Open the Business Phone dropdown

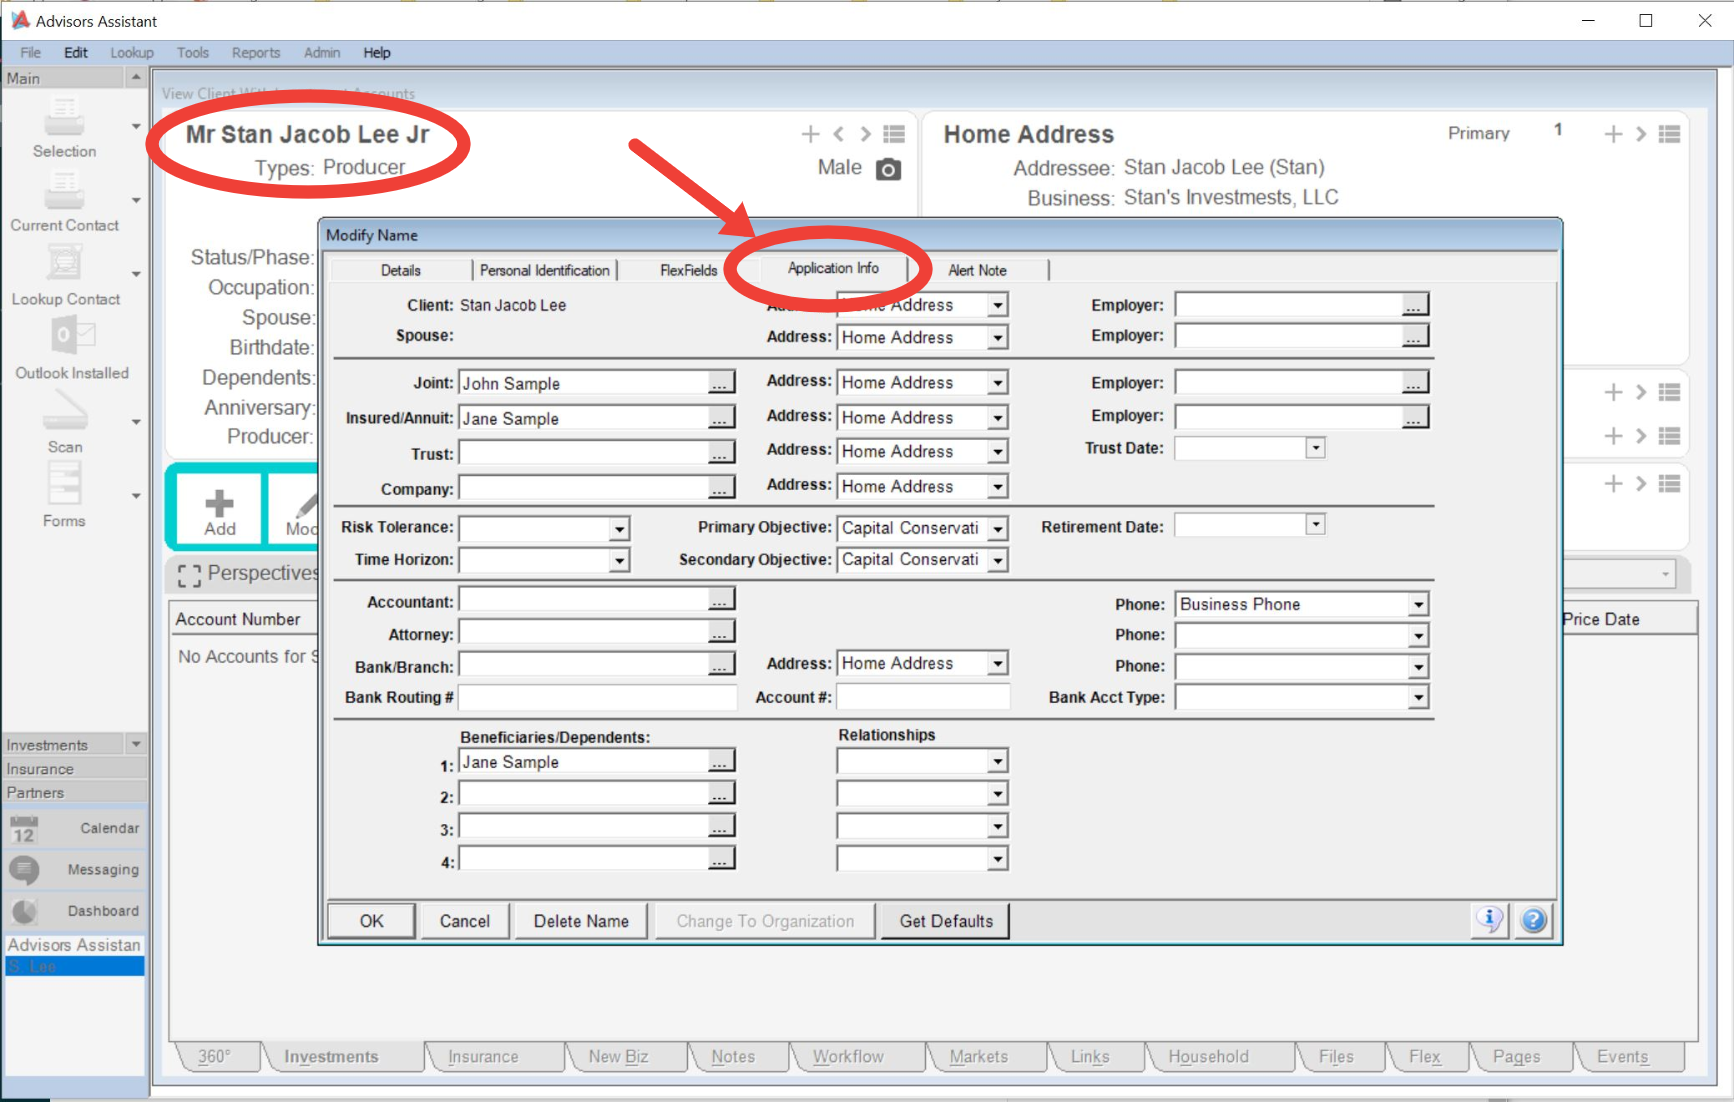(1418, 604)
